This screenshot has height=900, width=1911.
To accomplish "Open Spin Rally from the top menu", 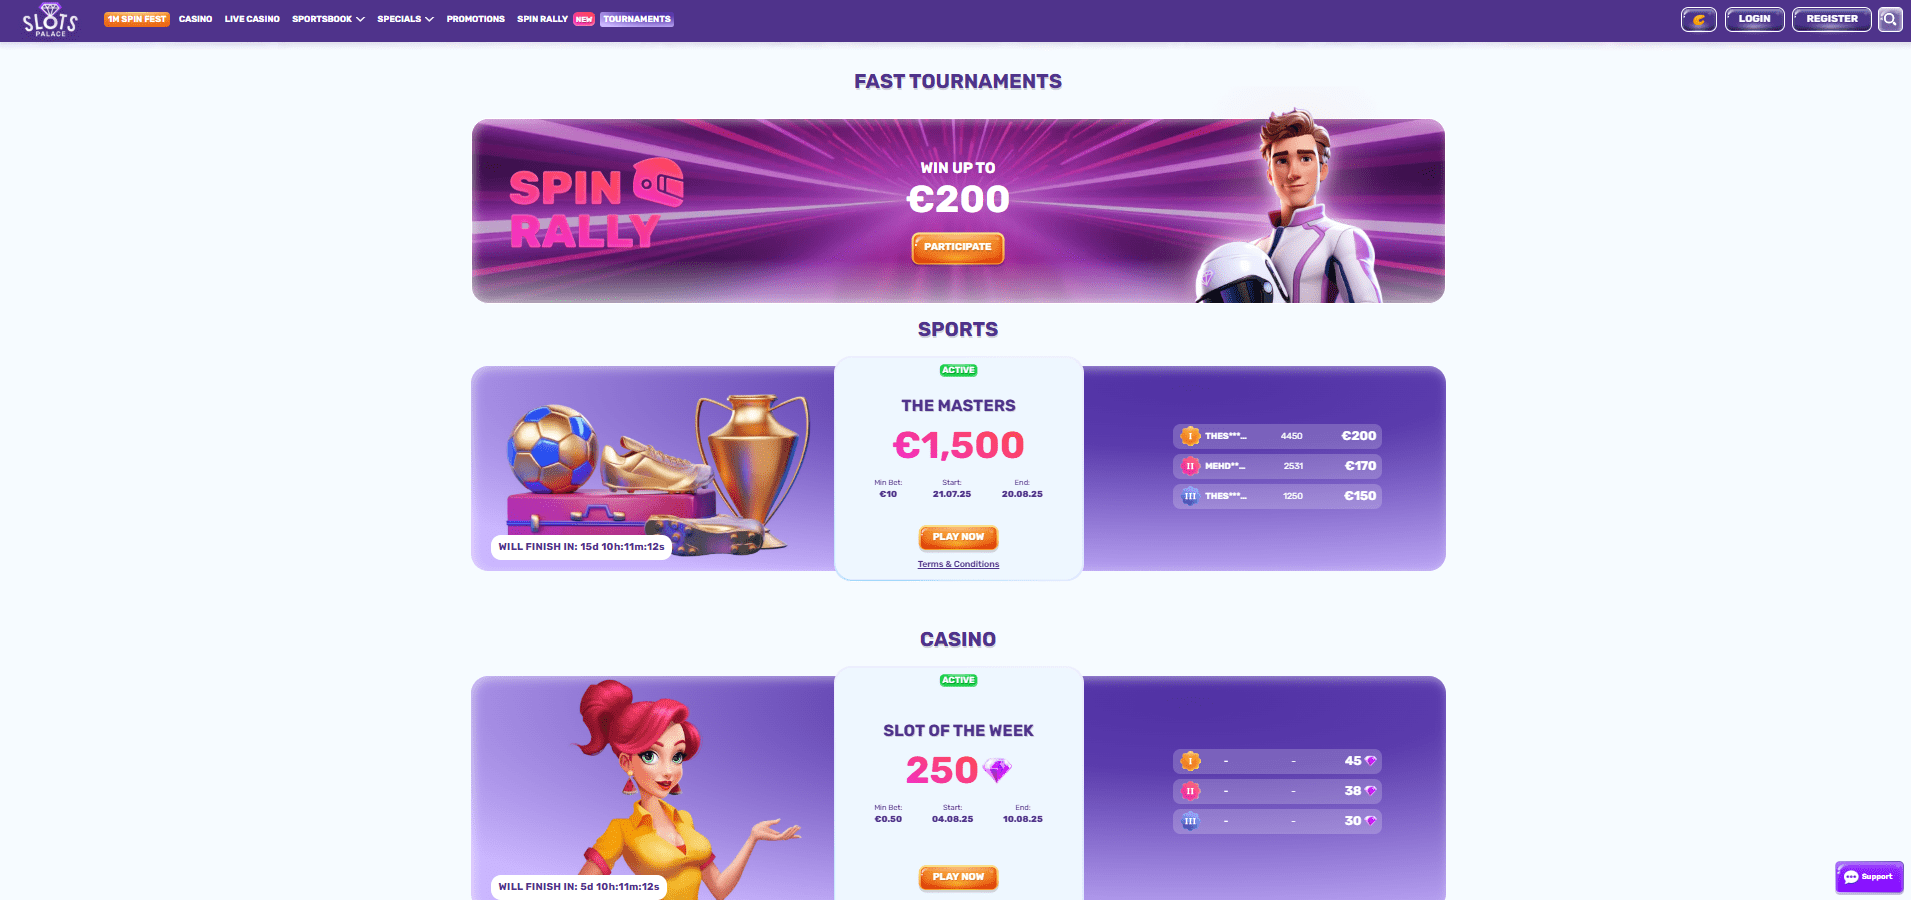I will click(542, 19).
